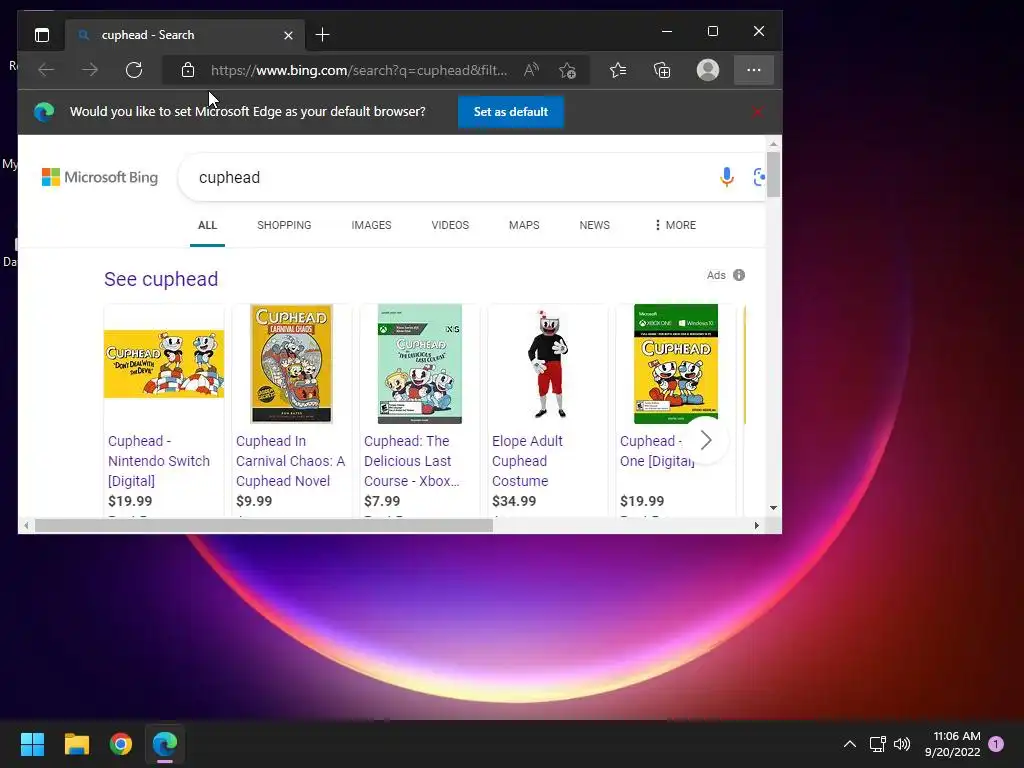Image resolution: width=1024 pixels, height=768 pixels.
Task: Click the Ads info icon
Action: 739,275
